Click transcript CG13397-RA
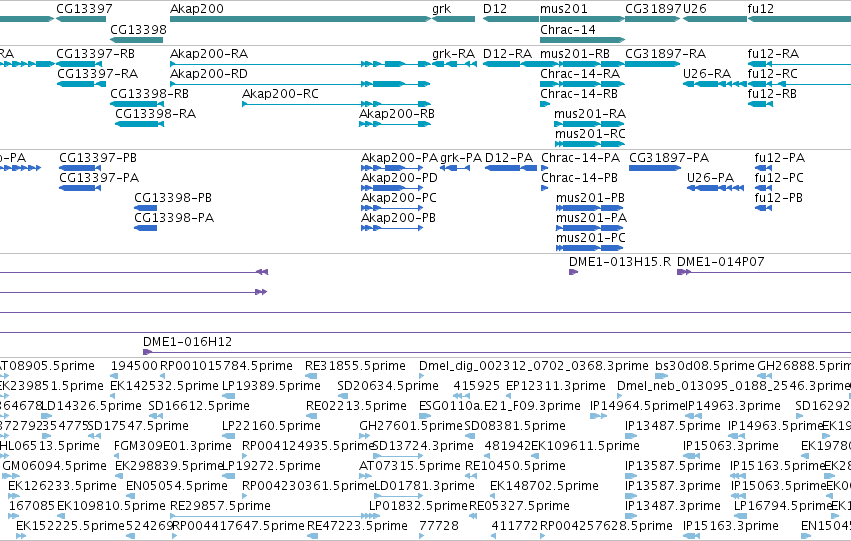Viewport: 851px width, 541px height. coord(98,74)
